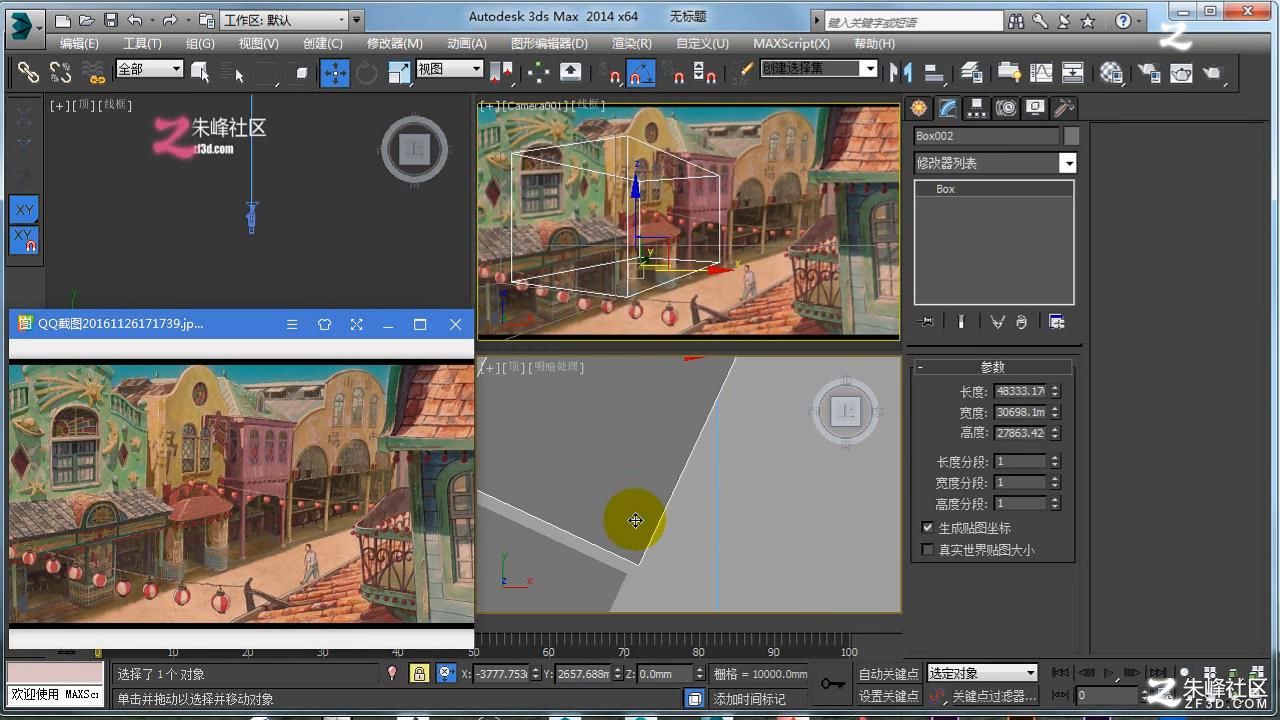
Task: Click the 关键点过滤器 button
Action: 992,696
